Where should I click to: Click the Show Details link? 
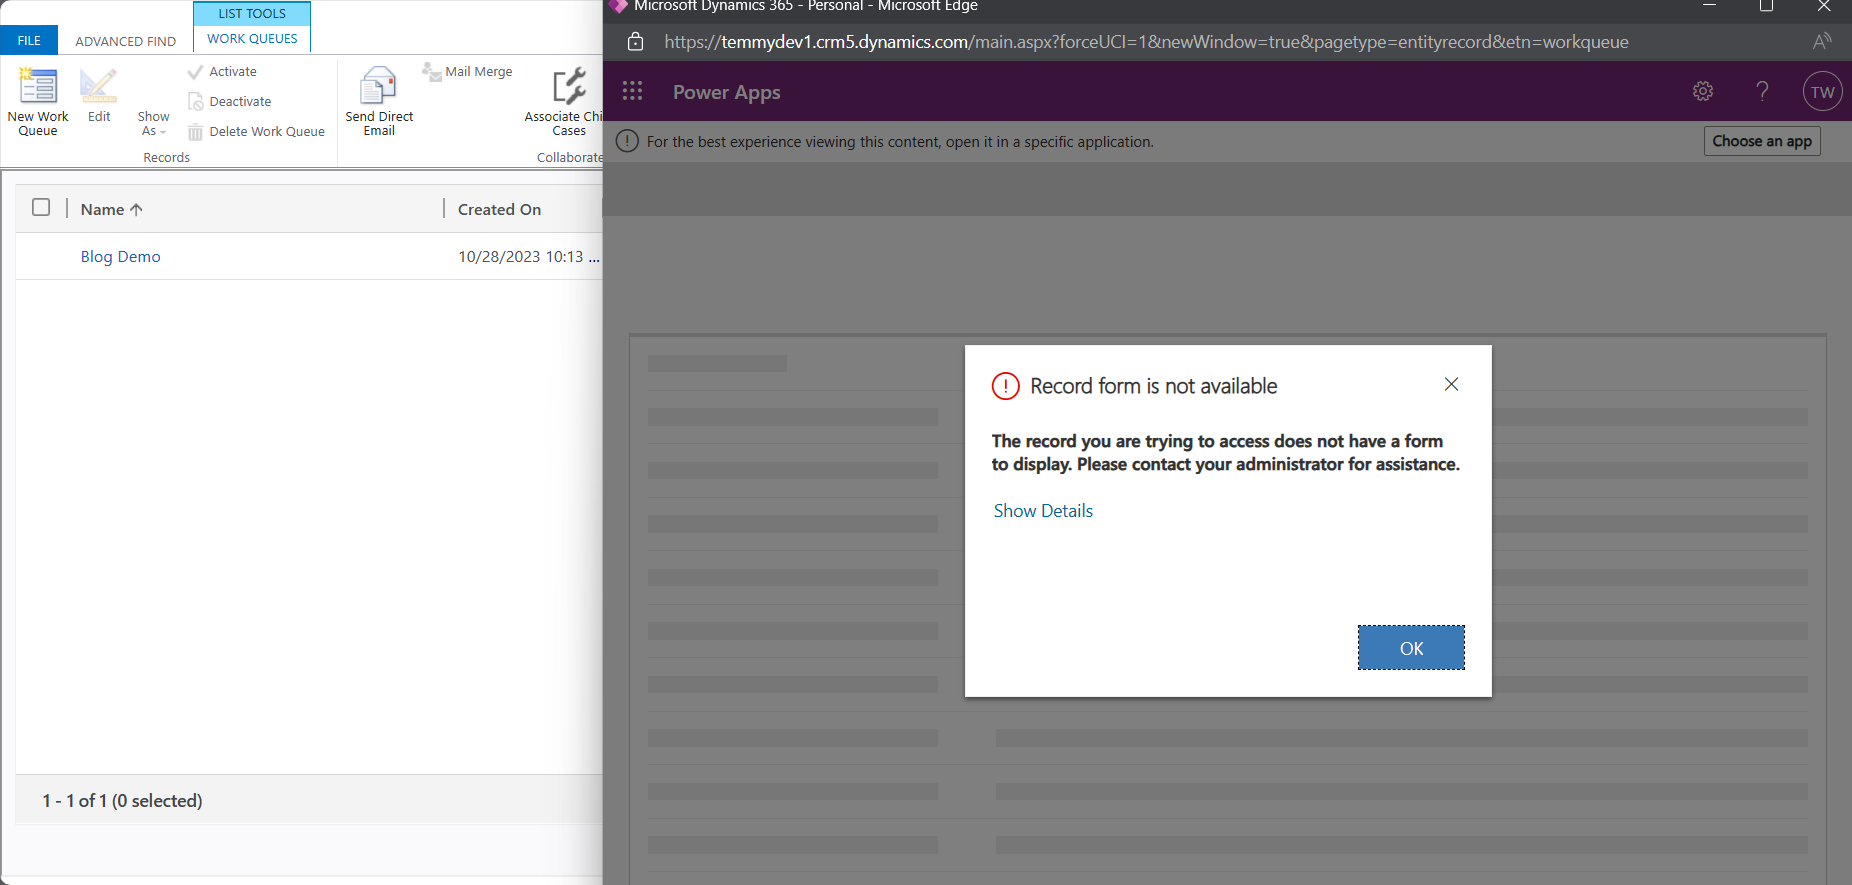click(x=1043, y=511)
